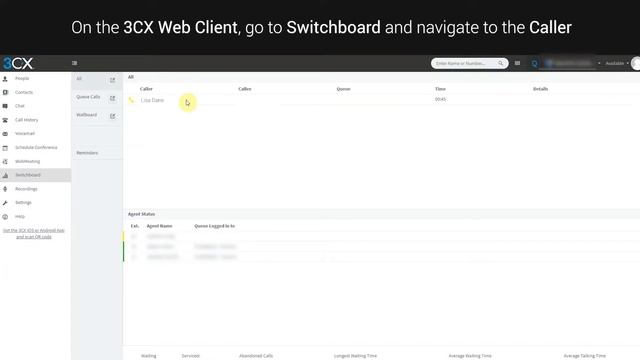Click the Queue column header
The height and width of the screenshot is (360, 640).
point(343,89)
